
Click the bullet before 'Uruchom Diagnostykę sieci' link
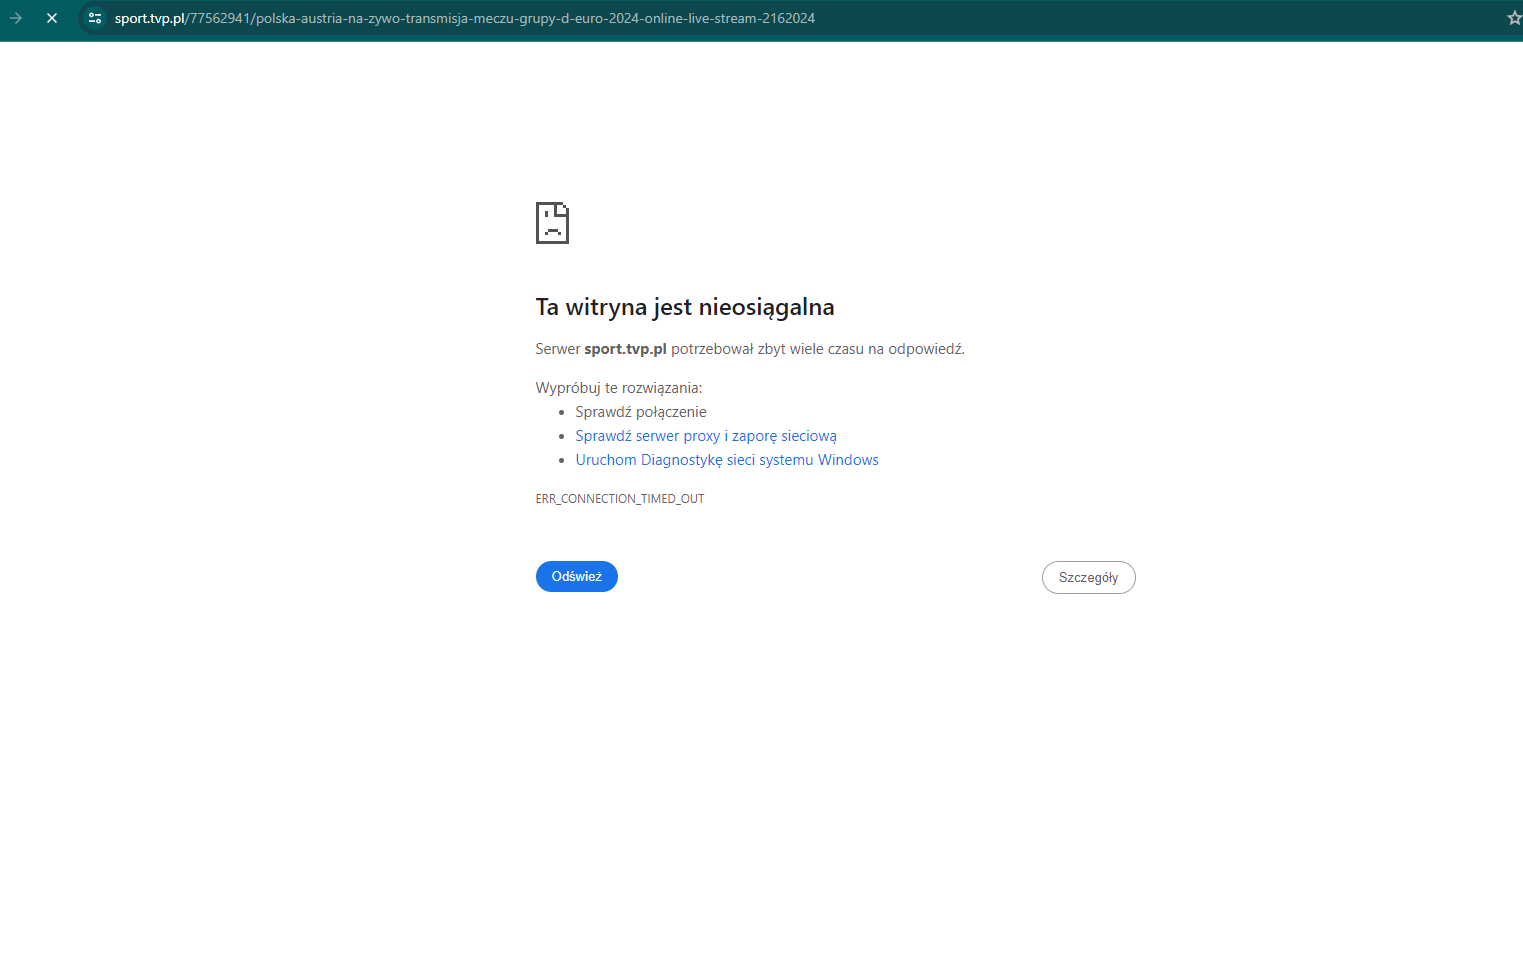tap(562, 461)
